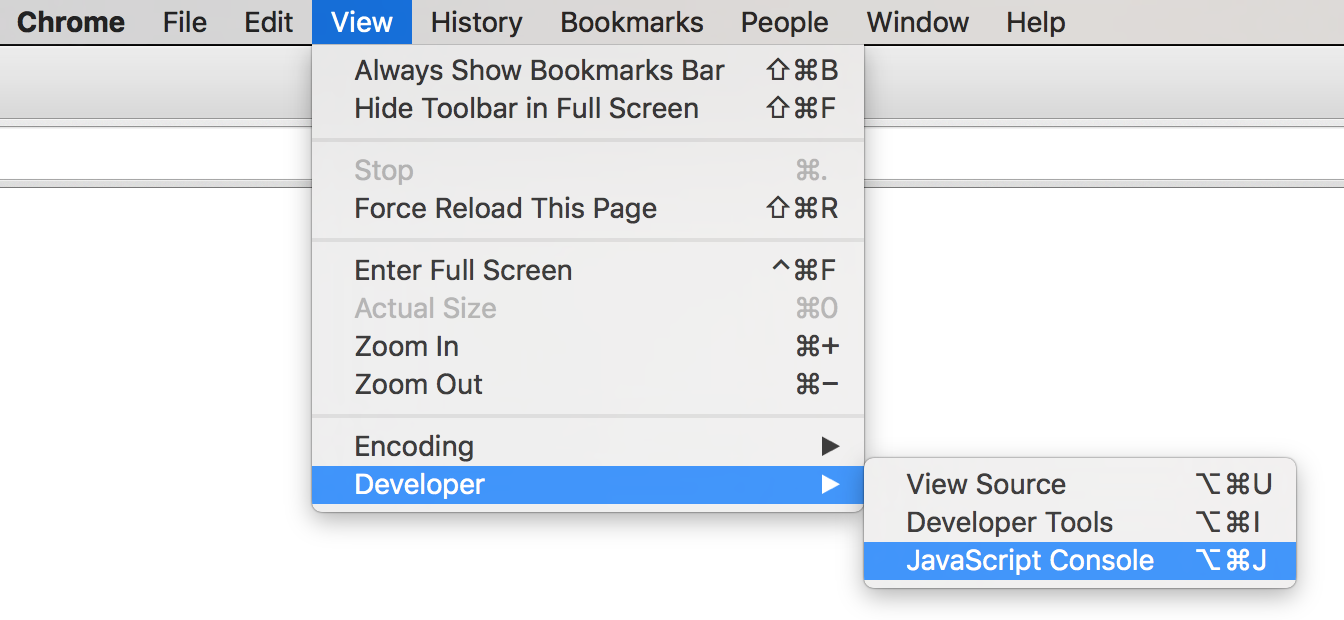Open Developer Tools from submenu
Image resolution: width=1344 pixels, height=620 pixels.
[1080, 523]
